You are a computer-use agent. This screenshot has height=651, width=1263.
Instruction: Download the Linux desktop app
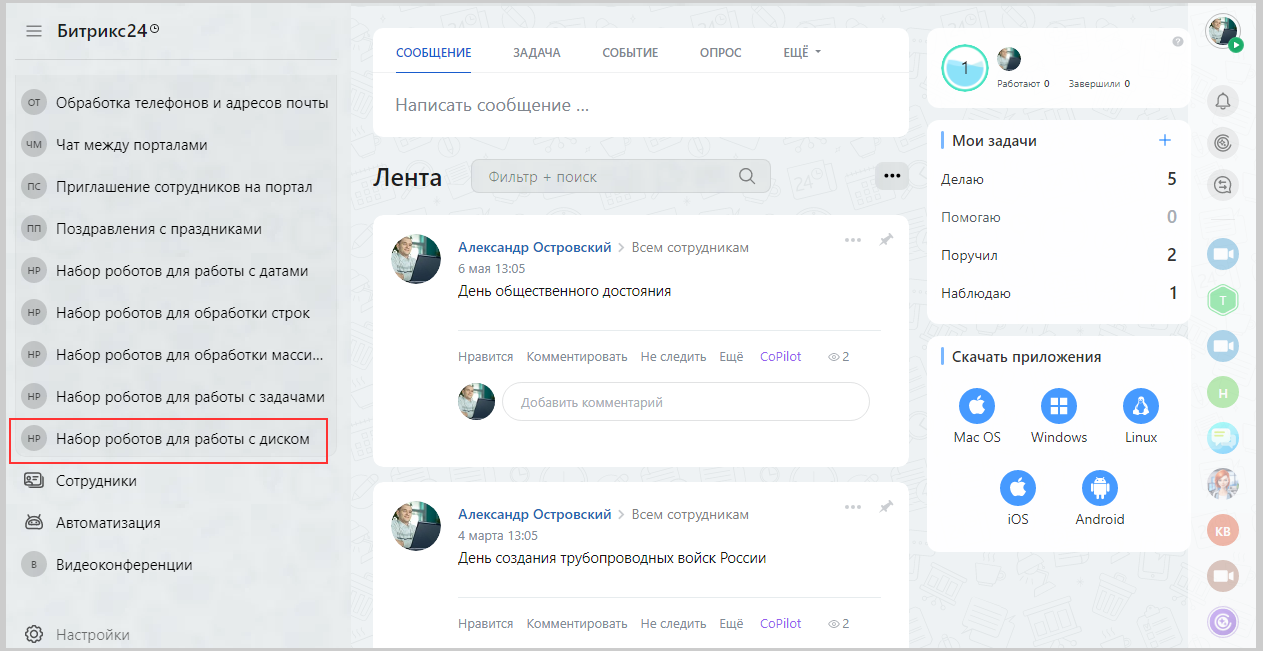[1140, 407]
